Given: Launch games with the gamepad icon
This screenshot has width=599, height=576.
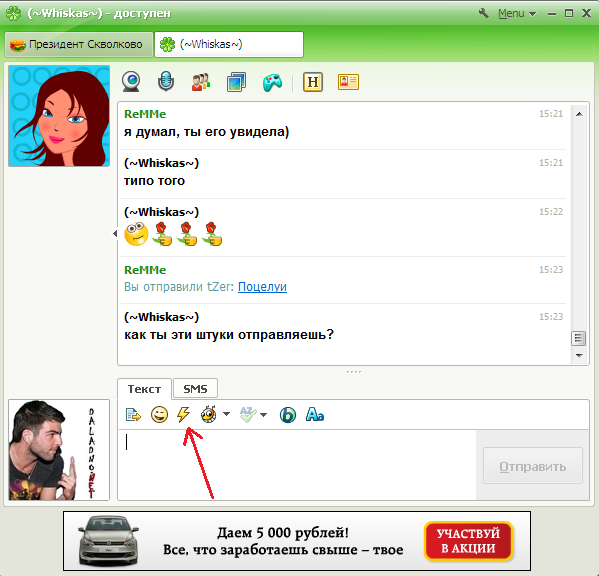Looking at the screenshot, I should [272, 82].
